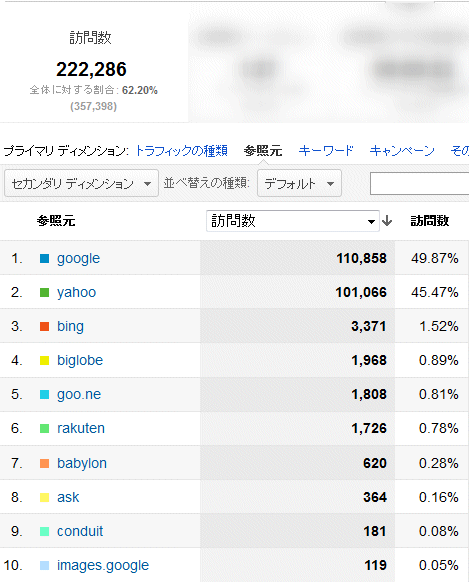This screenshot has width=469, height=582.
Task: Click the green swatch beside yahoo
Action: tap(45, 292)
